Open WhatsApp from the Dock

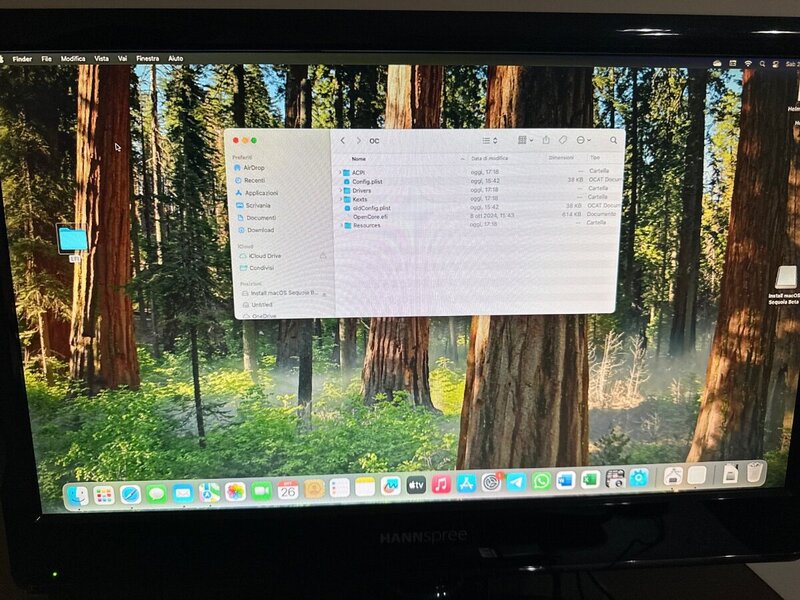tap(541, 481)
